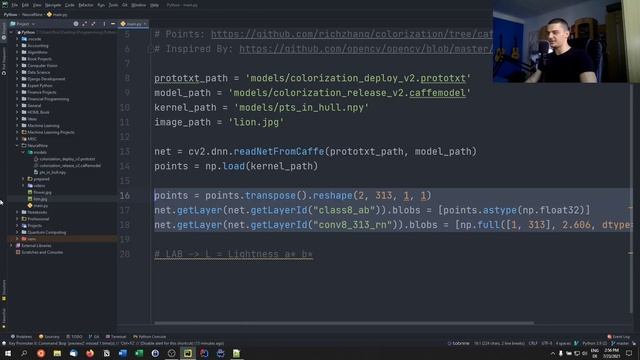Viewport: 640px width, 360px height.
Task: Select pts_in_hull.npy file in tree
Action: point(52,172)
